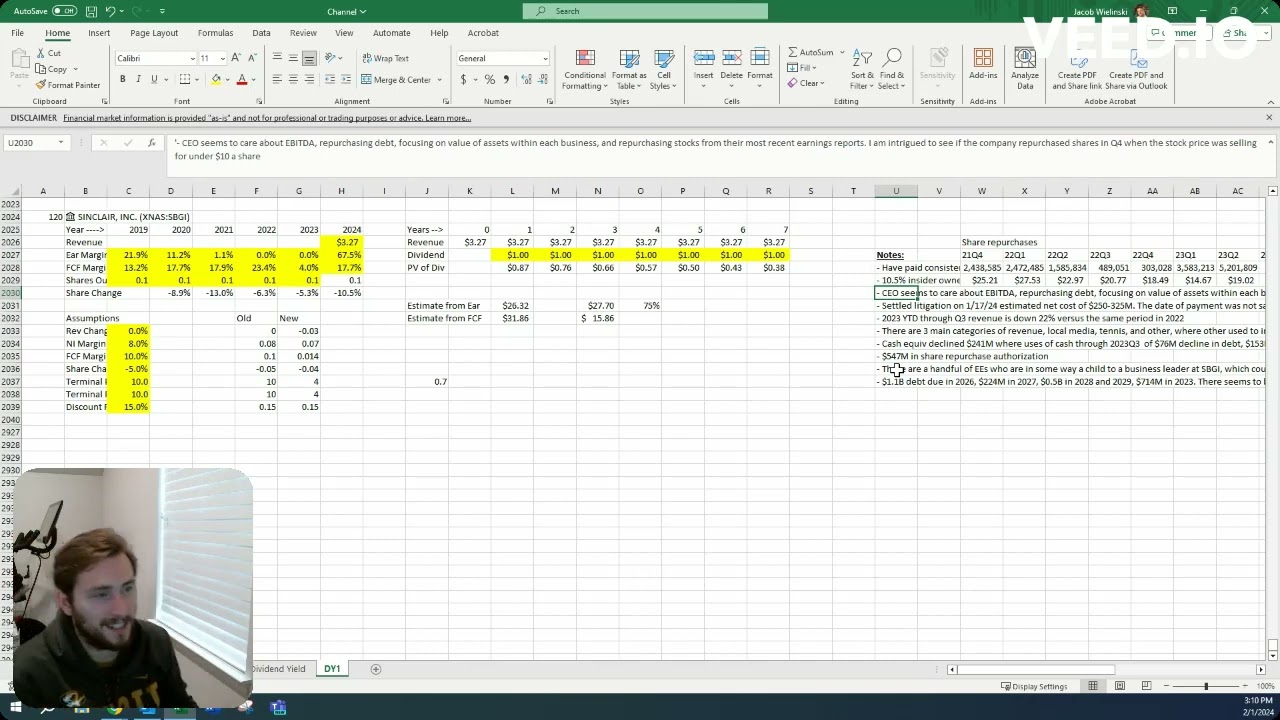Select the DY1 sheet tab
The image size is (1280, 720).
coord(332,669)
